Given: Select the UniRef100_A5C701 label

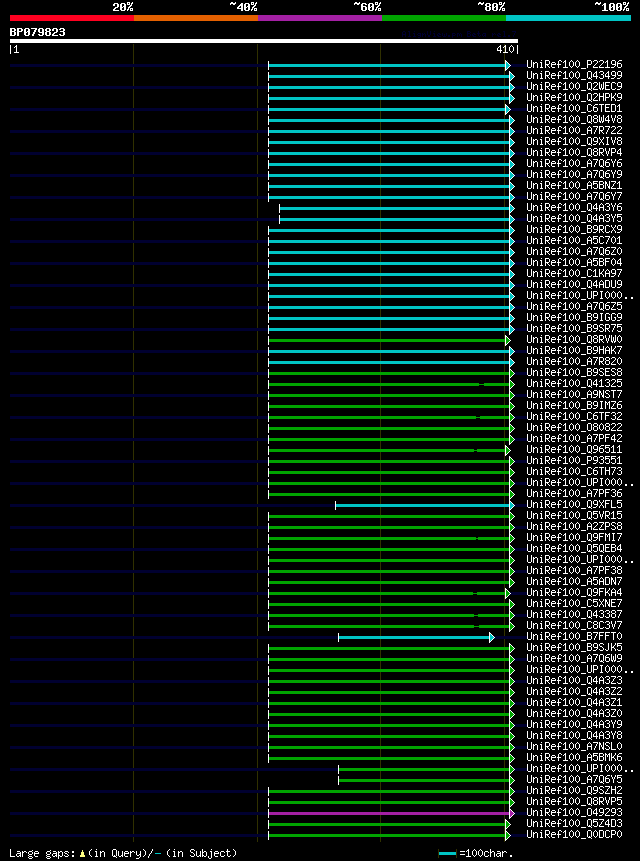Looking at the screenshot, I should 574,241.
